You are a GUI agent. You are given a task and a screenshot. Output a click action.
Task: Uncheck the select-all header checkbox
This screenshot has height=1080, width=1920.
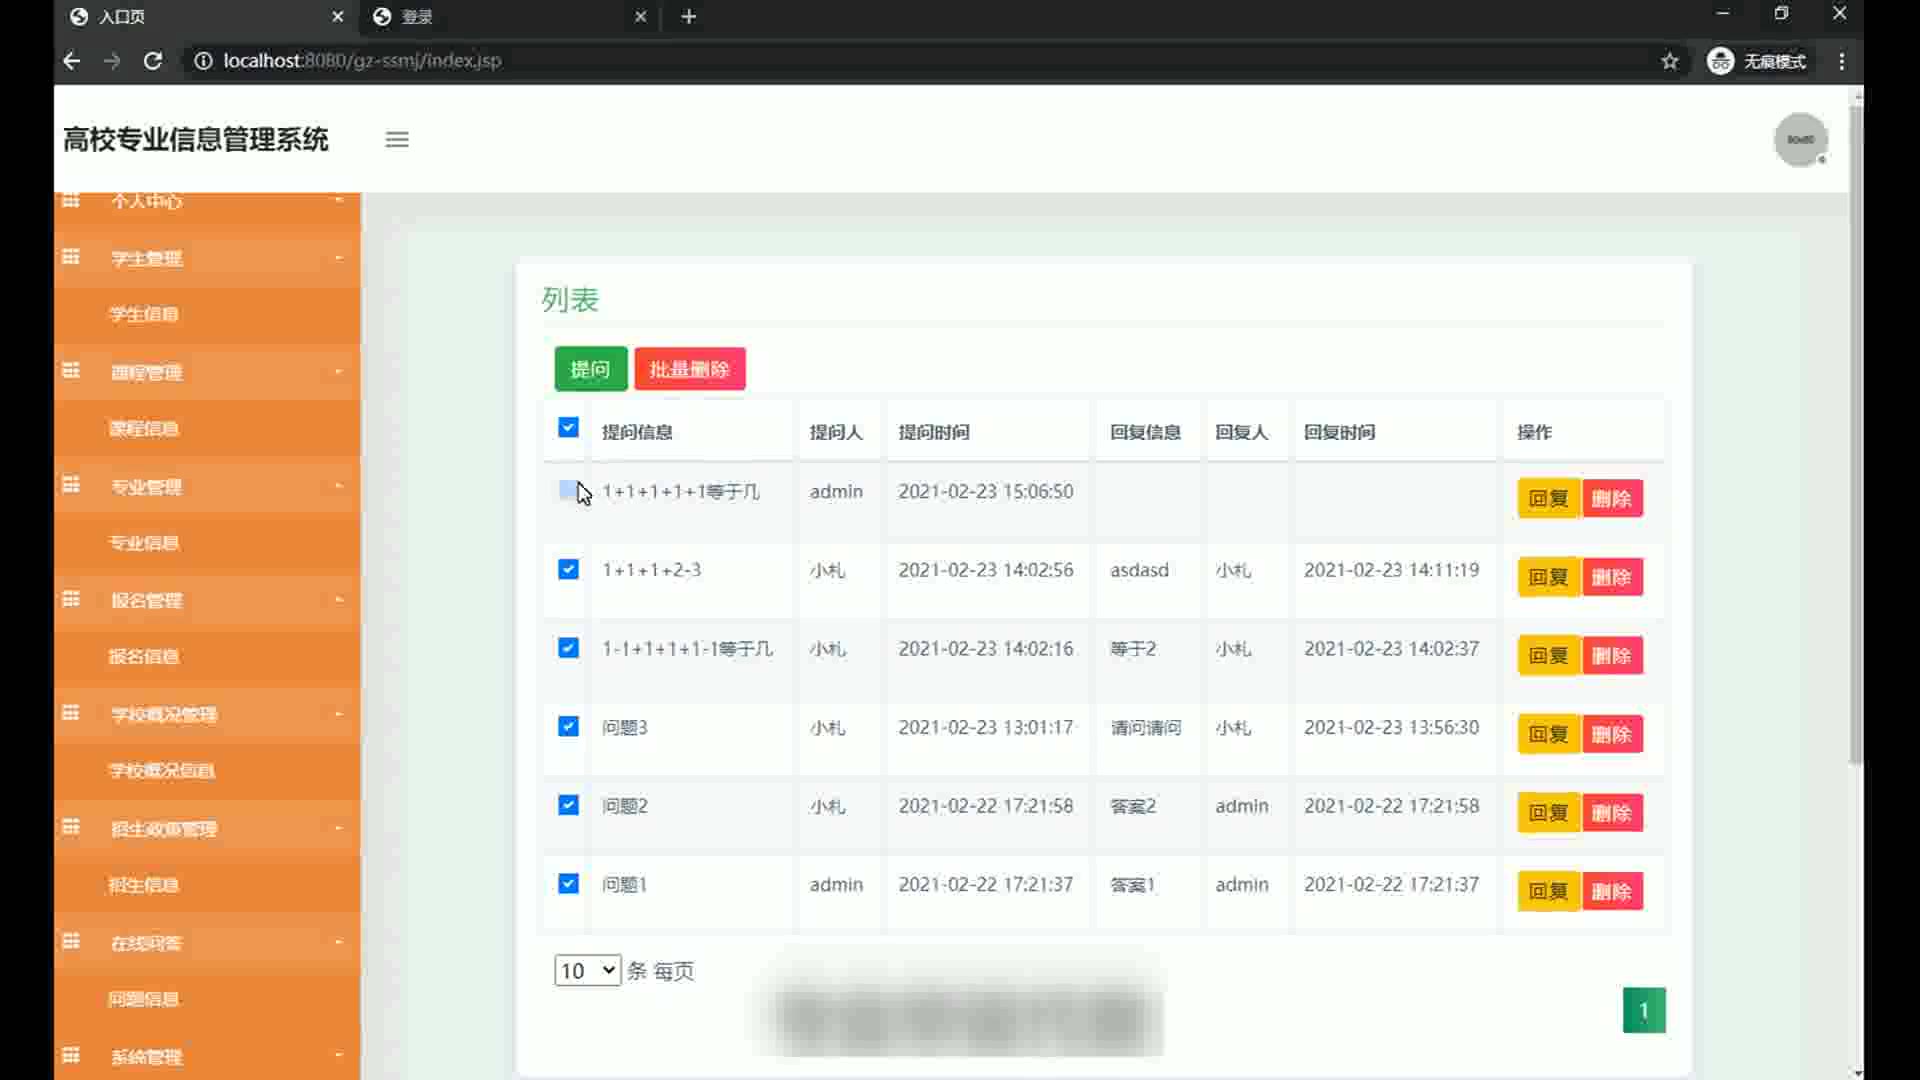[x=568, y=428]
